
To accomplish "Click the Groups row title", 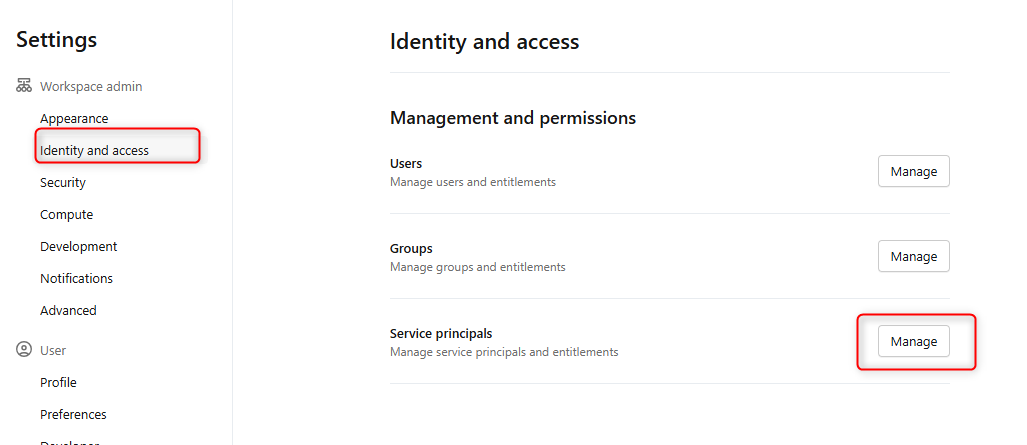I will 411,249.
